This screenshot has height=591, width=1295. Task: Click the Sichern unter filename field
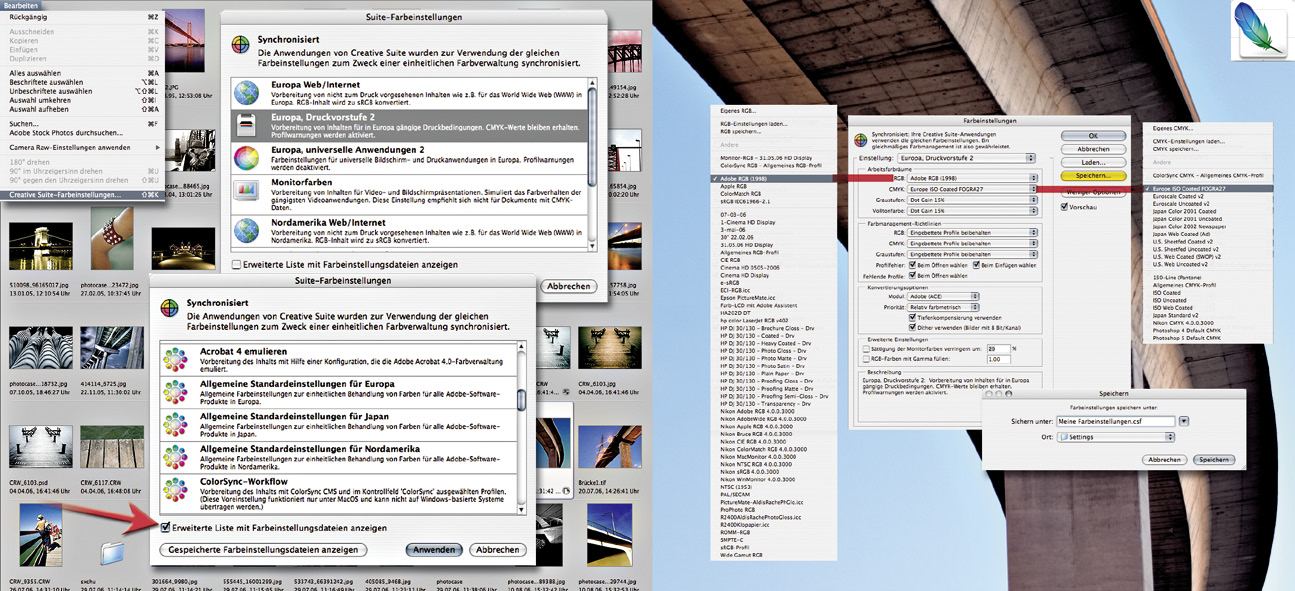point(1116,422)
